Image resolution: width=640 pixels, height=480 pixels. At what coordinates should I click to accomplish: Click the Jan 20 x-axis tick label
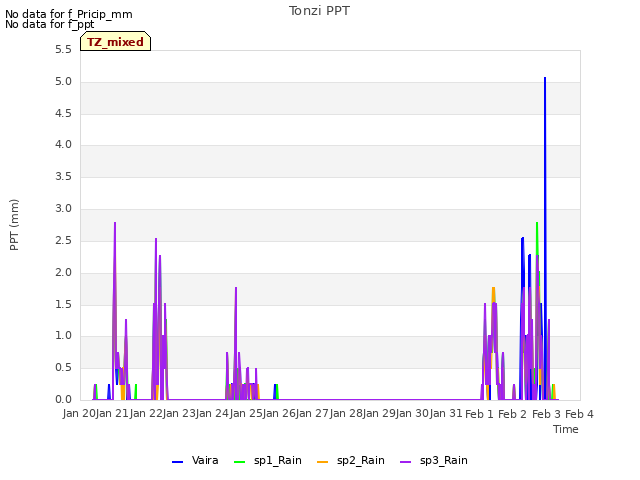tap(79, 414)
